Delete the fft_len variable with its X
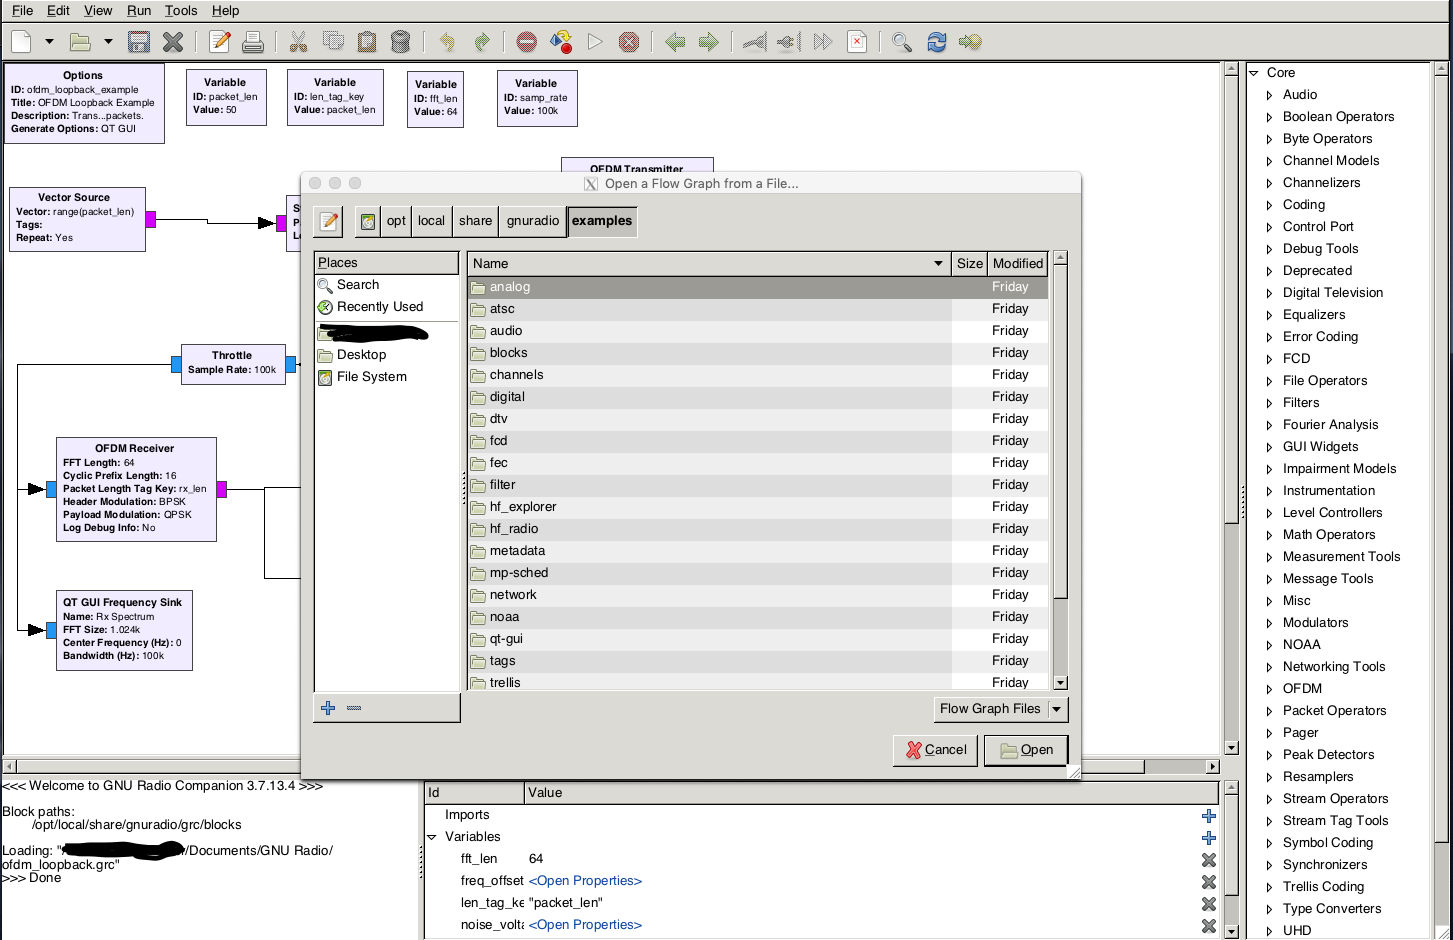The height and width of the screenshot is (940, 1453). (1209, 859)
